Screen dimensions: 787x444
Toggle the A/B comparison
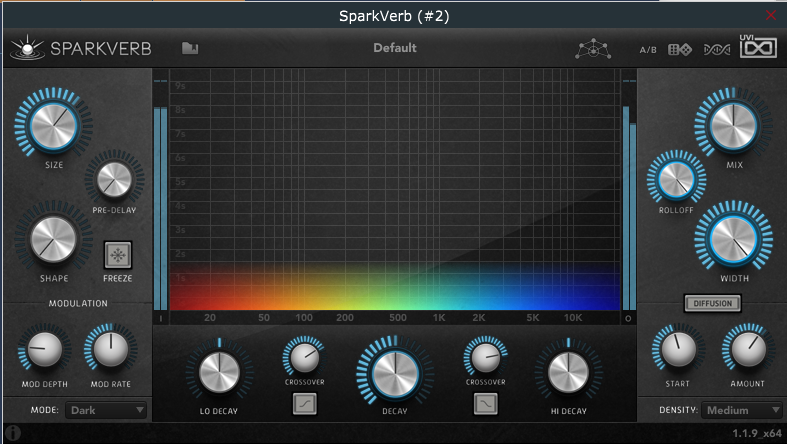(648, 50)
